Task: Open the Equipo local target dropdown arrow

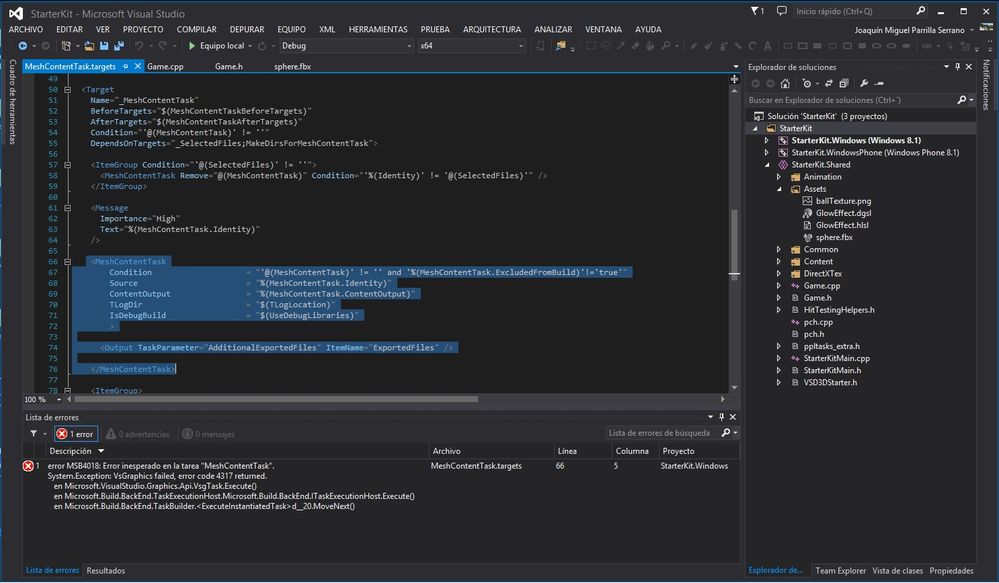Action: click(x=250, y=46)
